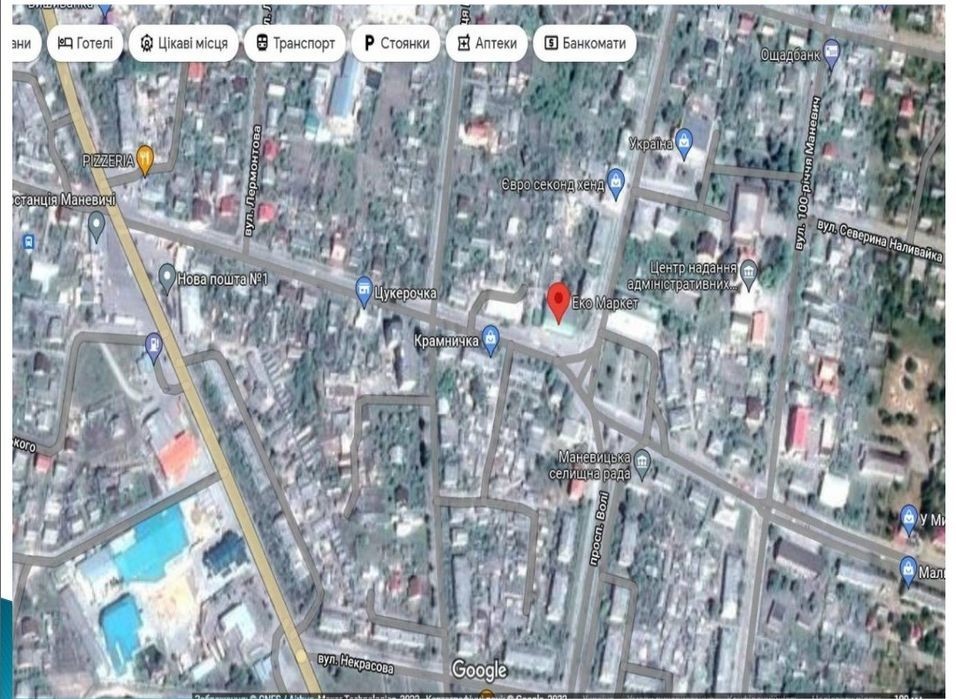956x699 pixels.
Task: Open the gas station marker
Action: point(154,348)
